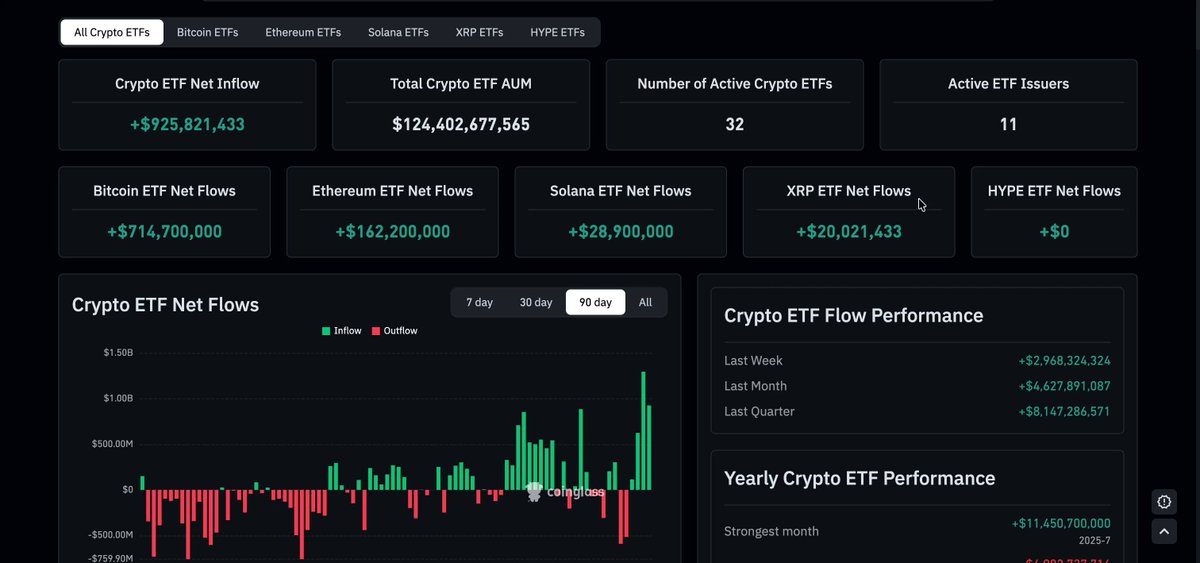
Task: Click the +$162,200,000 Ethereum flow value
Action: tap(393, 232)
